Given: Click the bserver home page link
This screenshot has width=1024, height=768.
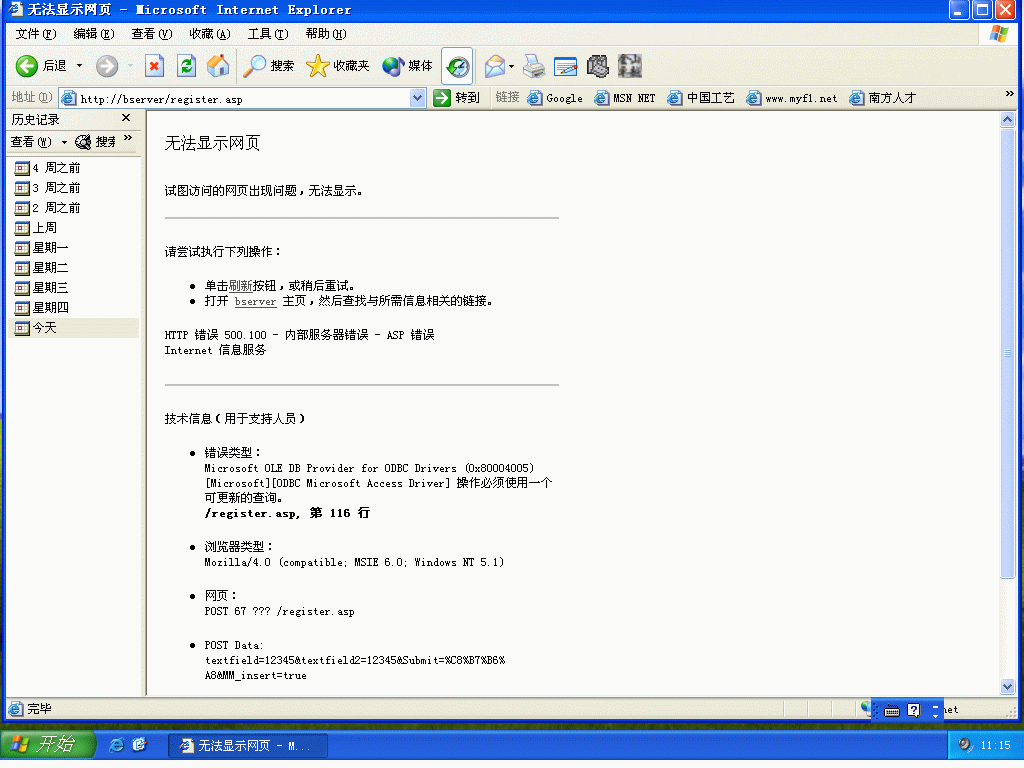Looking at the screenshot, I should point(255,301).
